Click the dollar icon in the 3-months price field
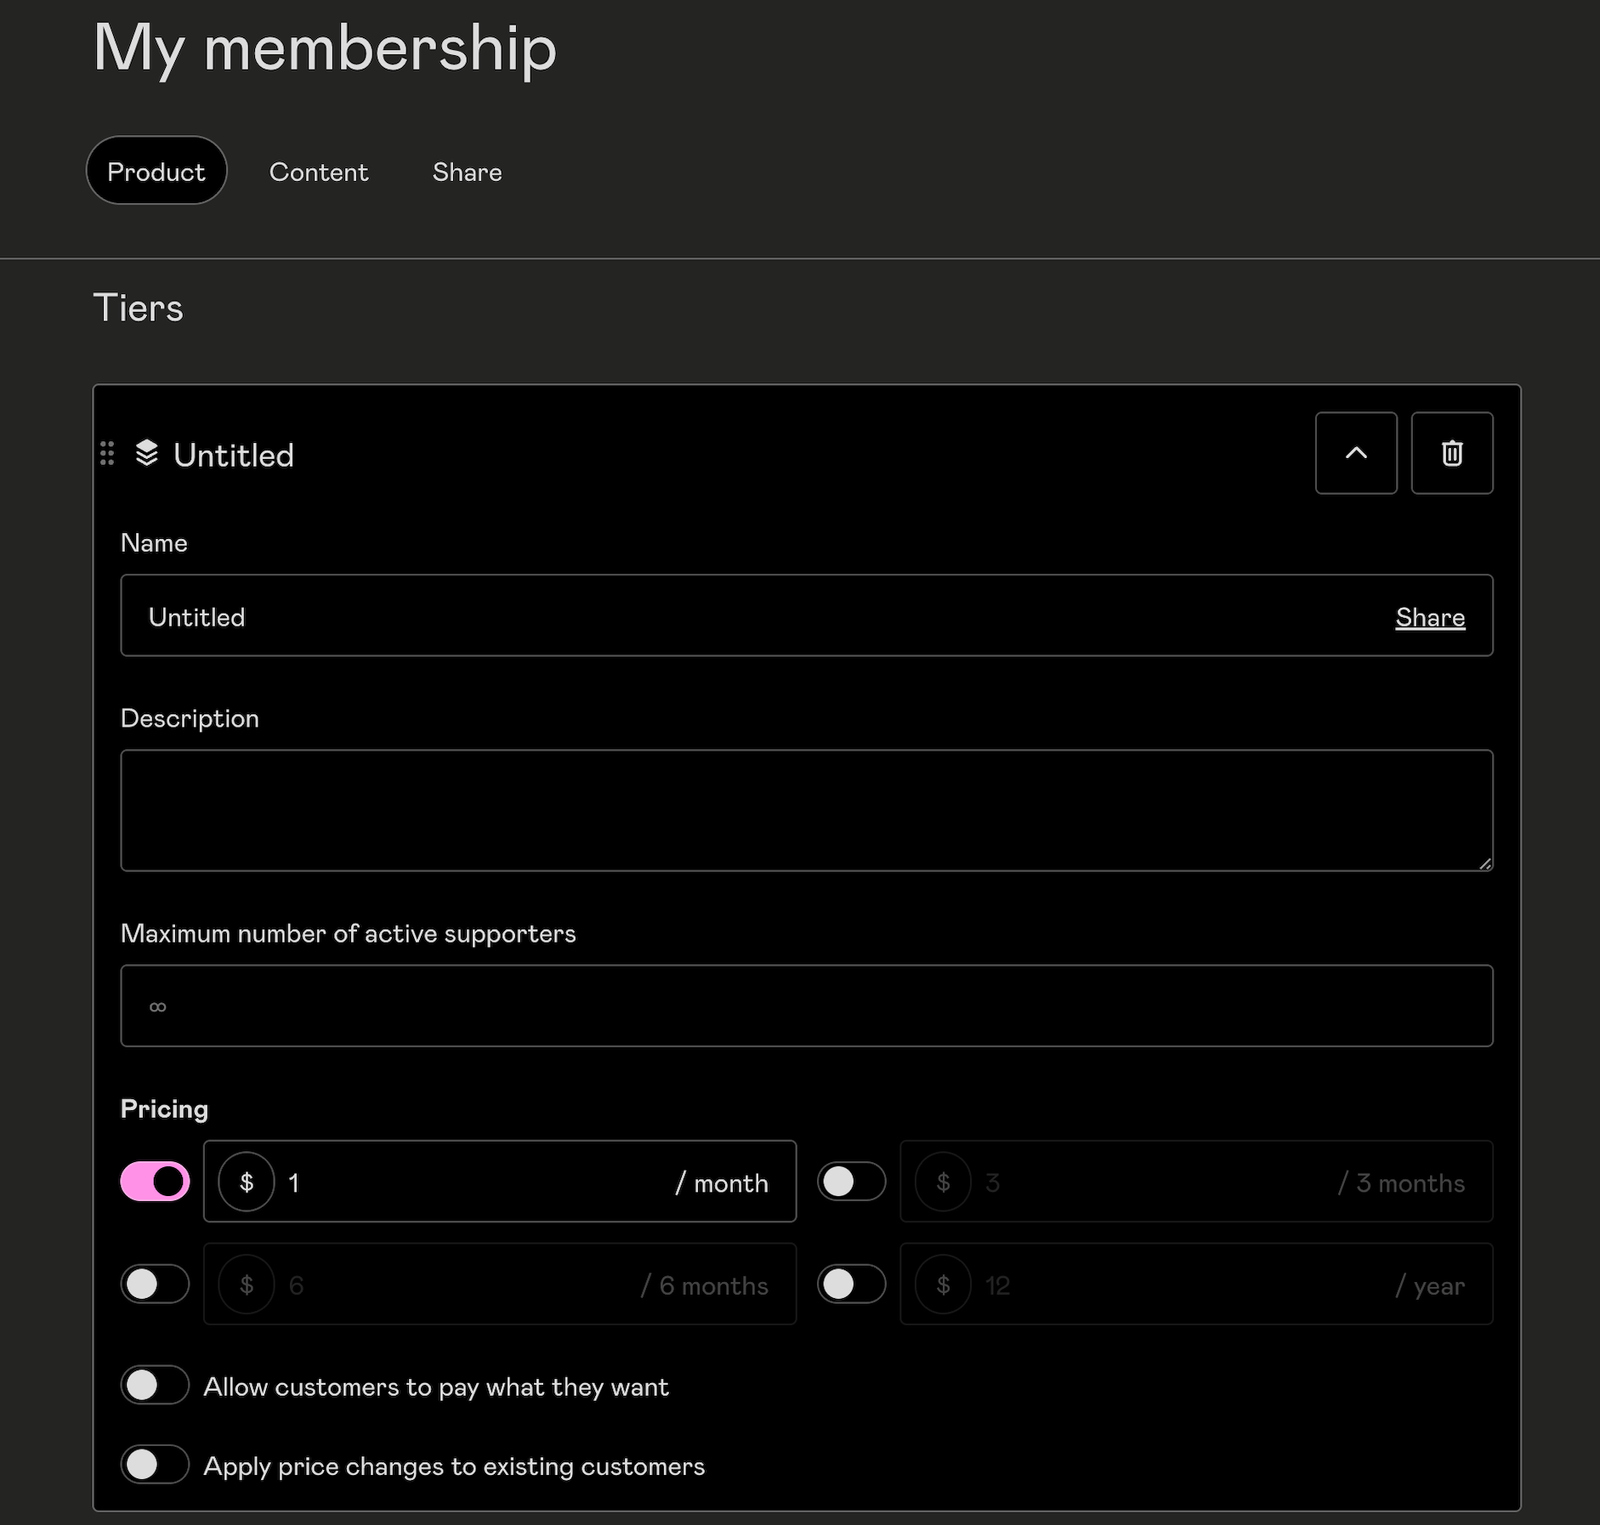 (x=942, y=1182)
